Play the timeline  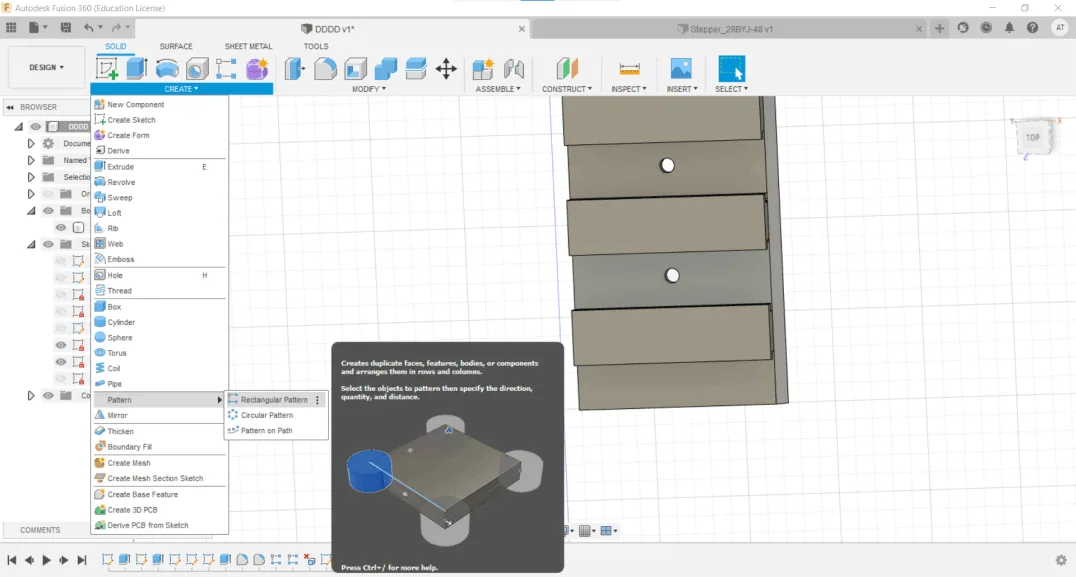tap(47, 561)
